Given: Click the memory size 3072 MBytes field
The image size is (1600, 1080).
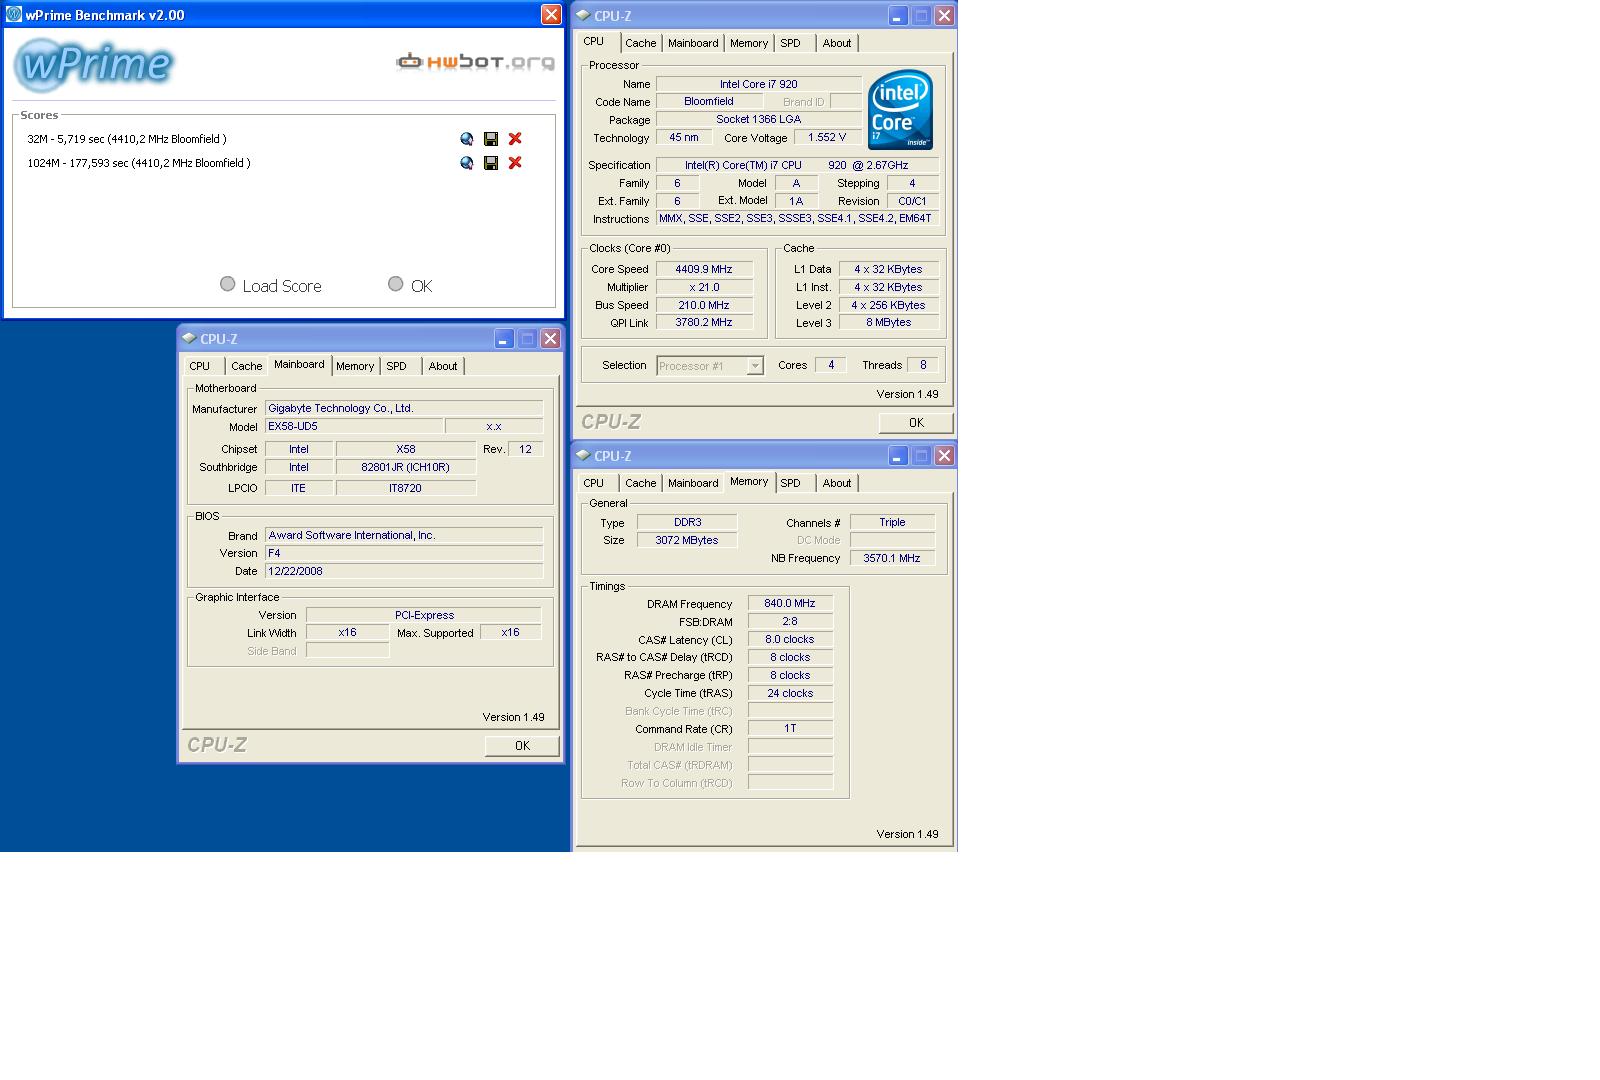Looking at the screenshot, I should pyautogui.click(x=687, y=540).
